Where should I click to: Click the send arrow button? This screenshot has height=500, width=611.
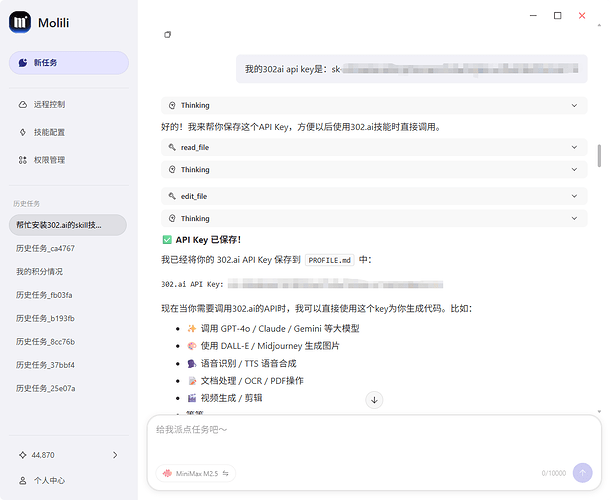coord(583,473)
